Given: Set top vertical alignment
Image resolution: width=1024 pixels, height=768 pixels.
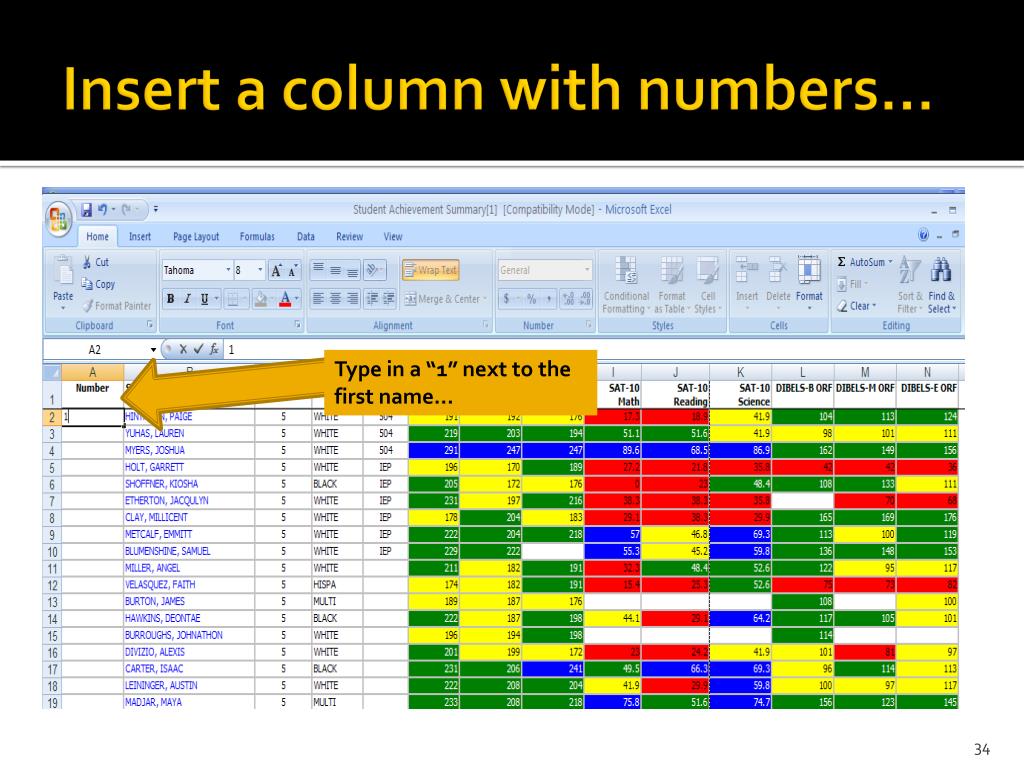Looking at the screenshot, I should 318,269.
